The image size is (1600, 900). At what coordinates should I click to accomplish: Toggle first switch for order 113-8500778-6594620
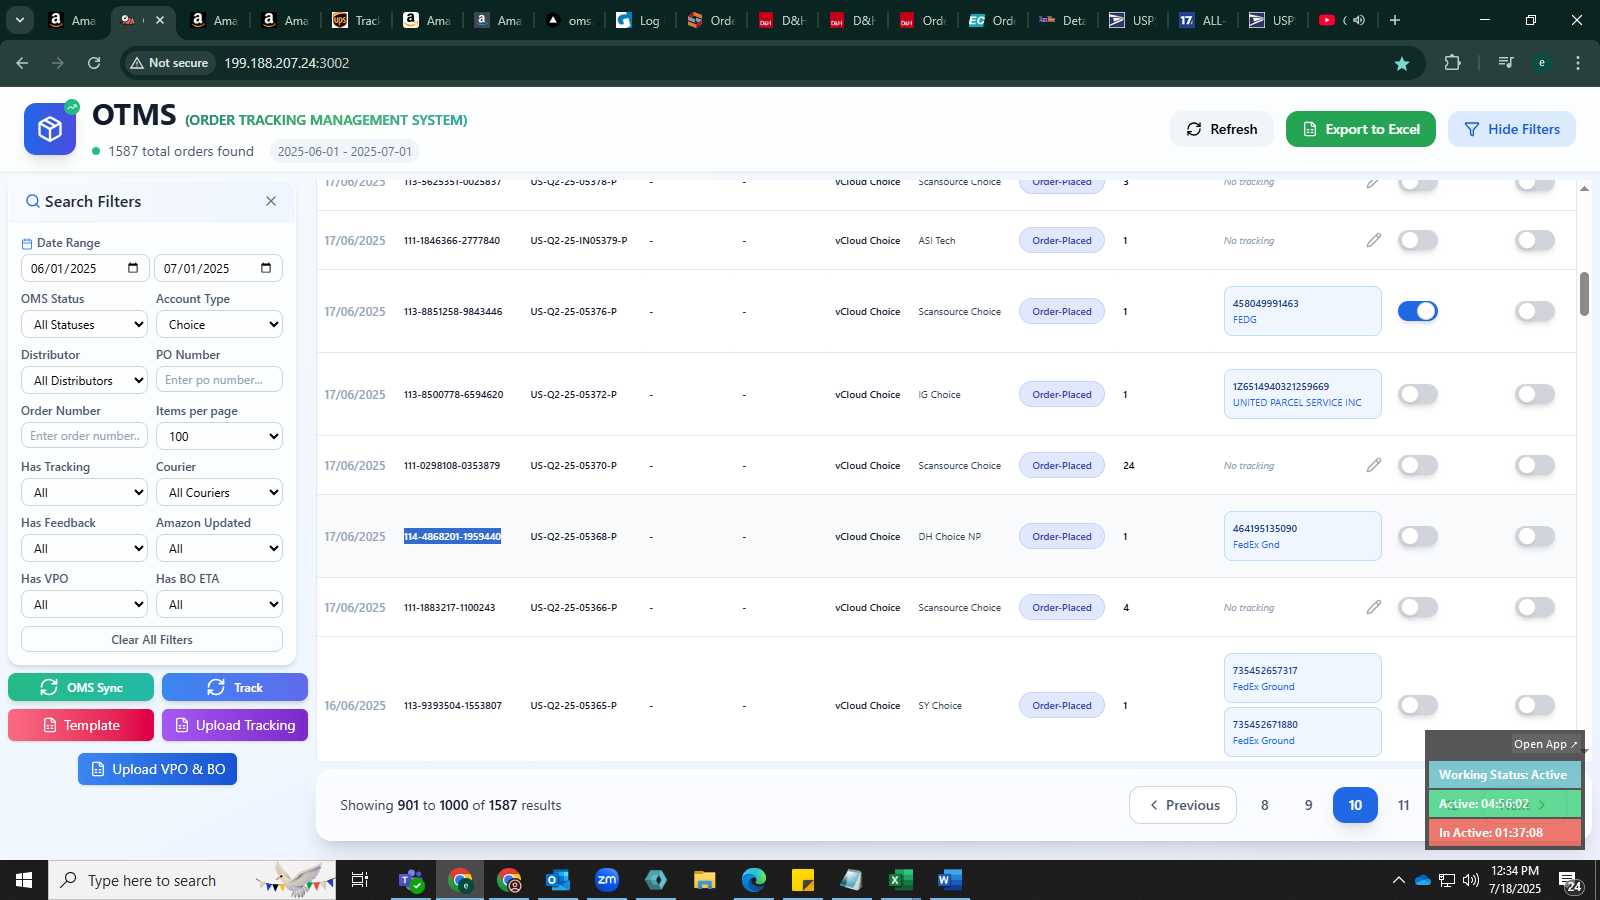1418,394
